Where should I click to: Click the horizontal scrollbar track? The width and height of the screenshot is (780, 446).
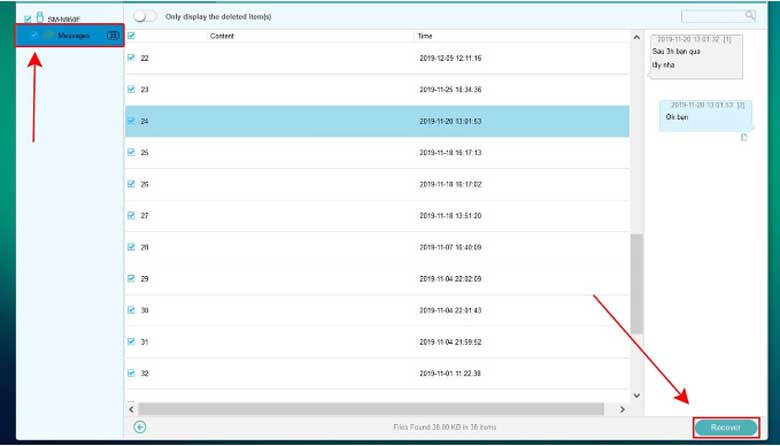[x=370, y=409]
